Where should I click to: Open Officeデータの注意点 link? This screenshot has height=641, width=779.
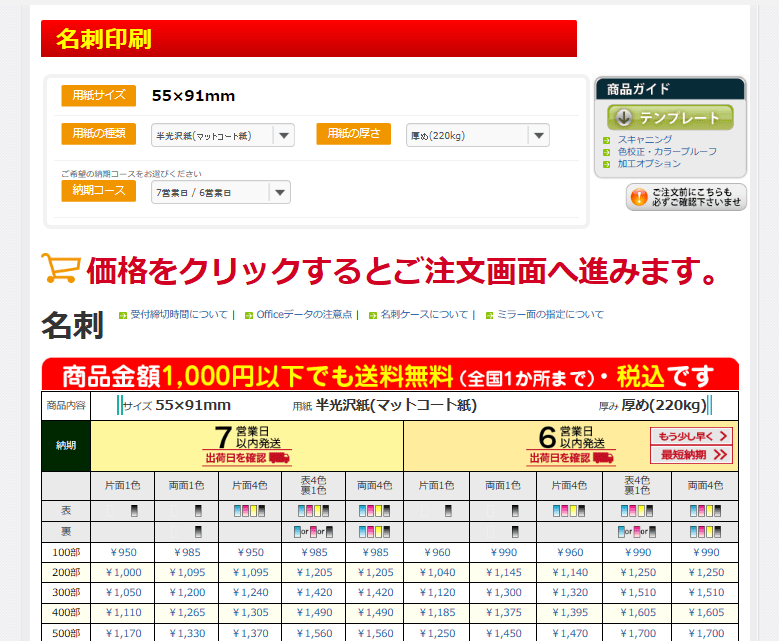(304, 314)
